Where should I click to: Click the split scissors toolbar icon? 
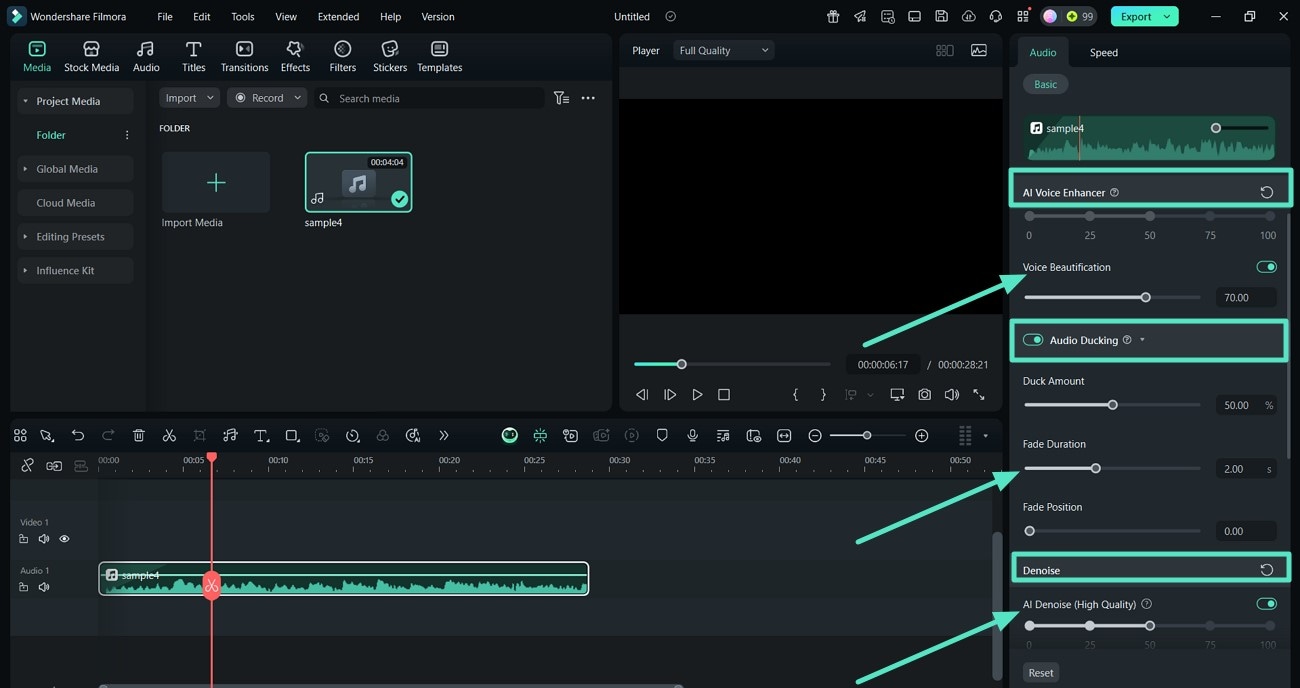(169, 436)
